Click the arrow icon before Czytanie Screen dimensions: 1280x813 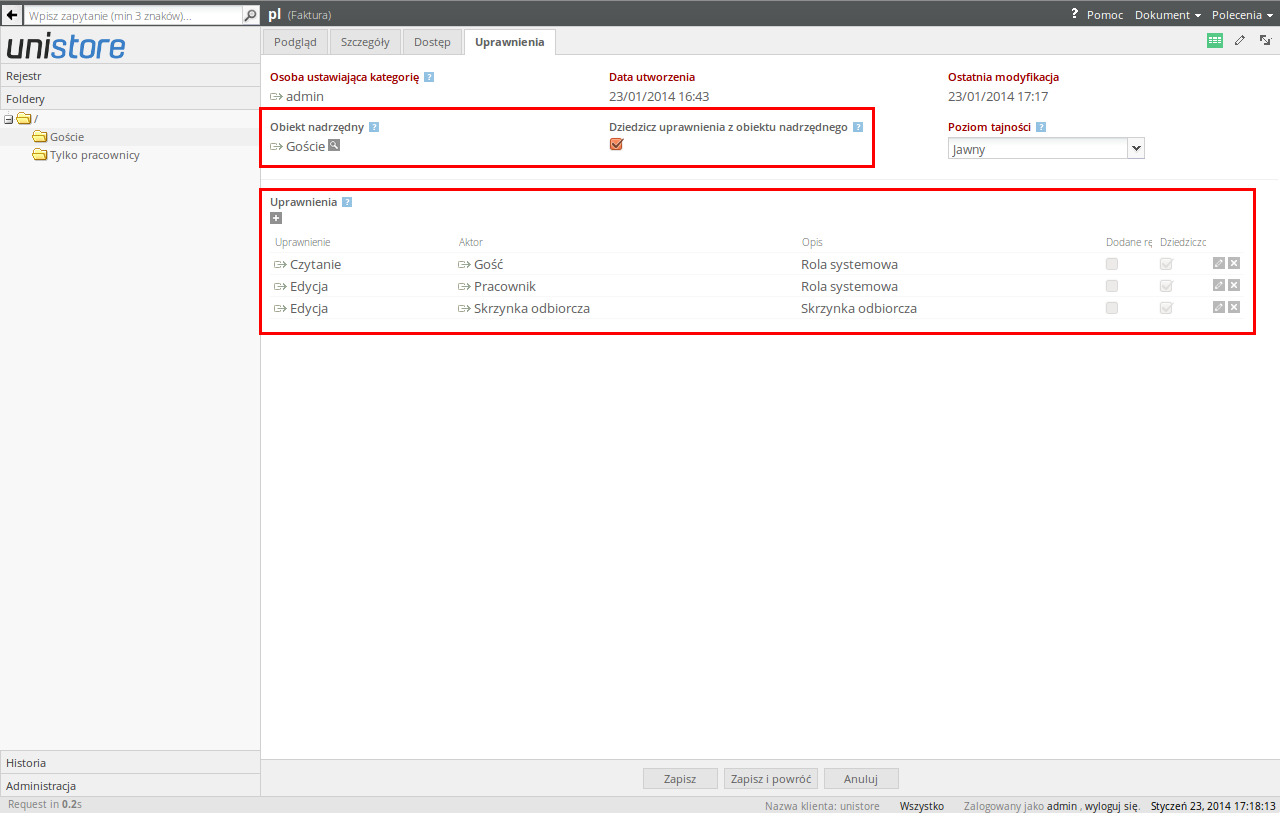[x=280, y=265]
